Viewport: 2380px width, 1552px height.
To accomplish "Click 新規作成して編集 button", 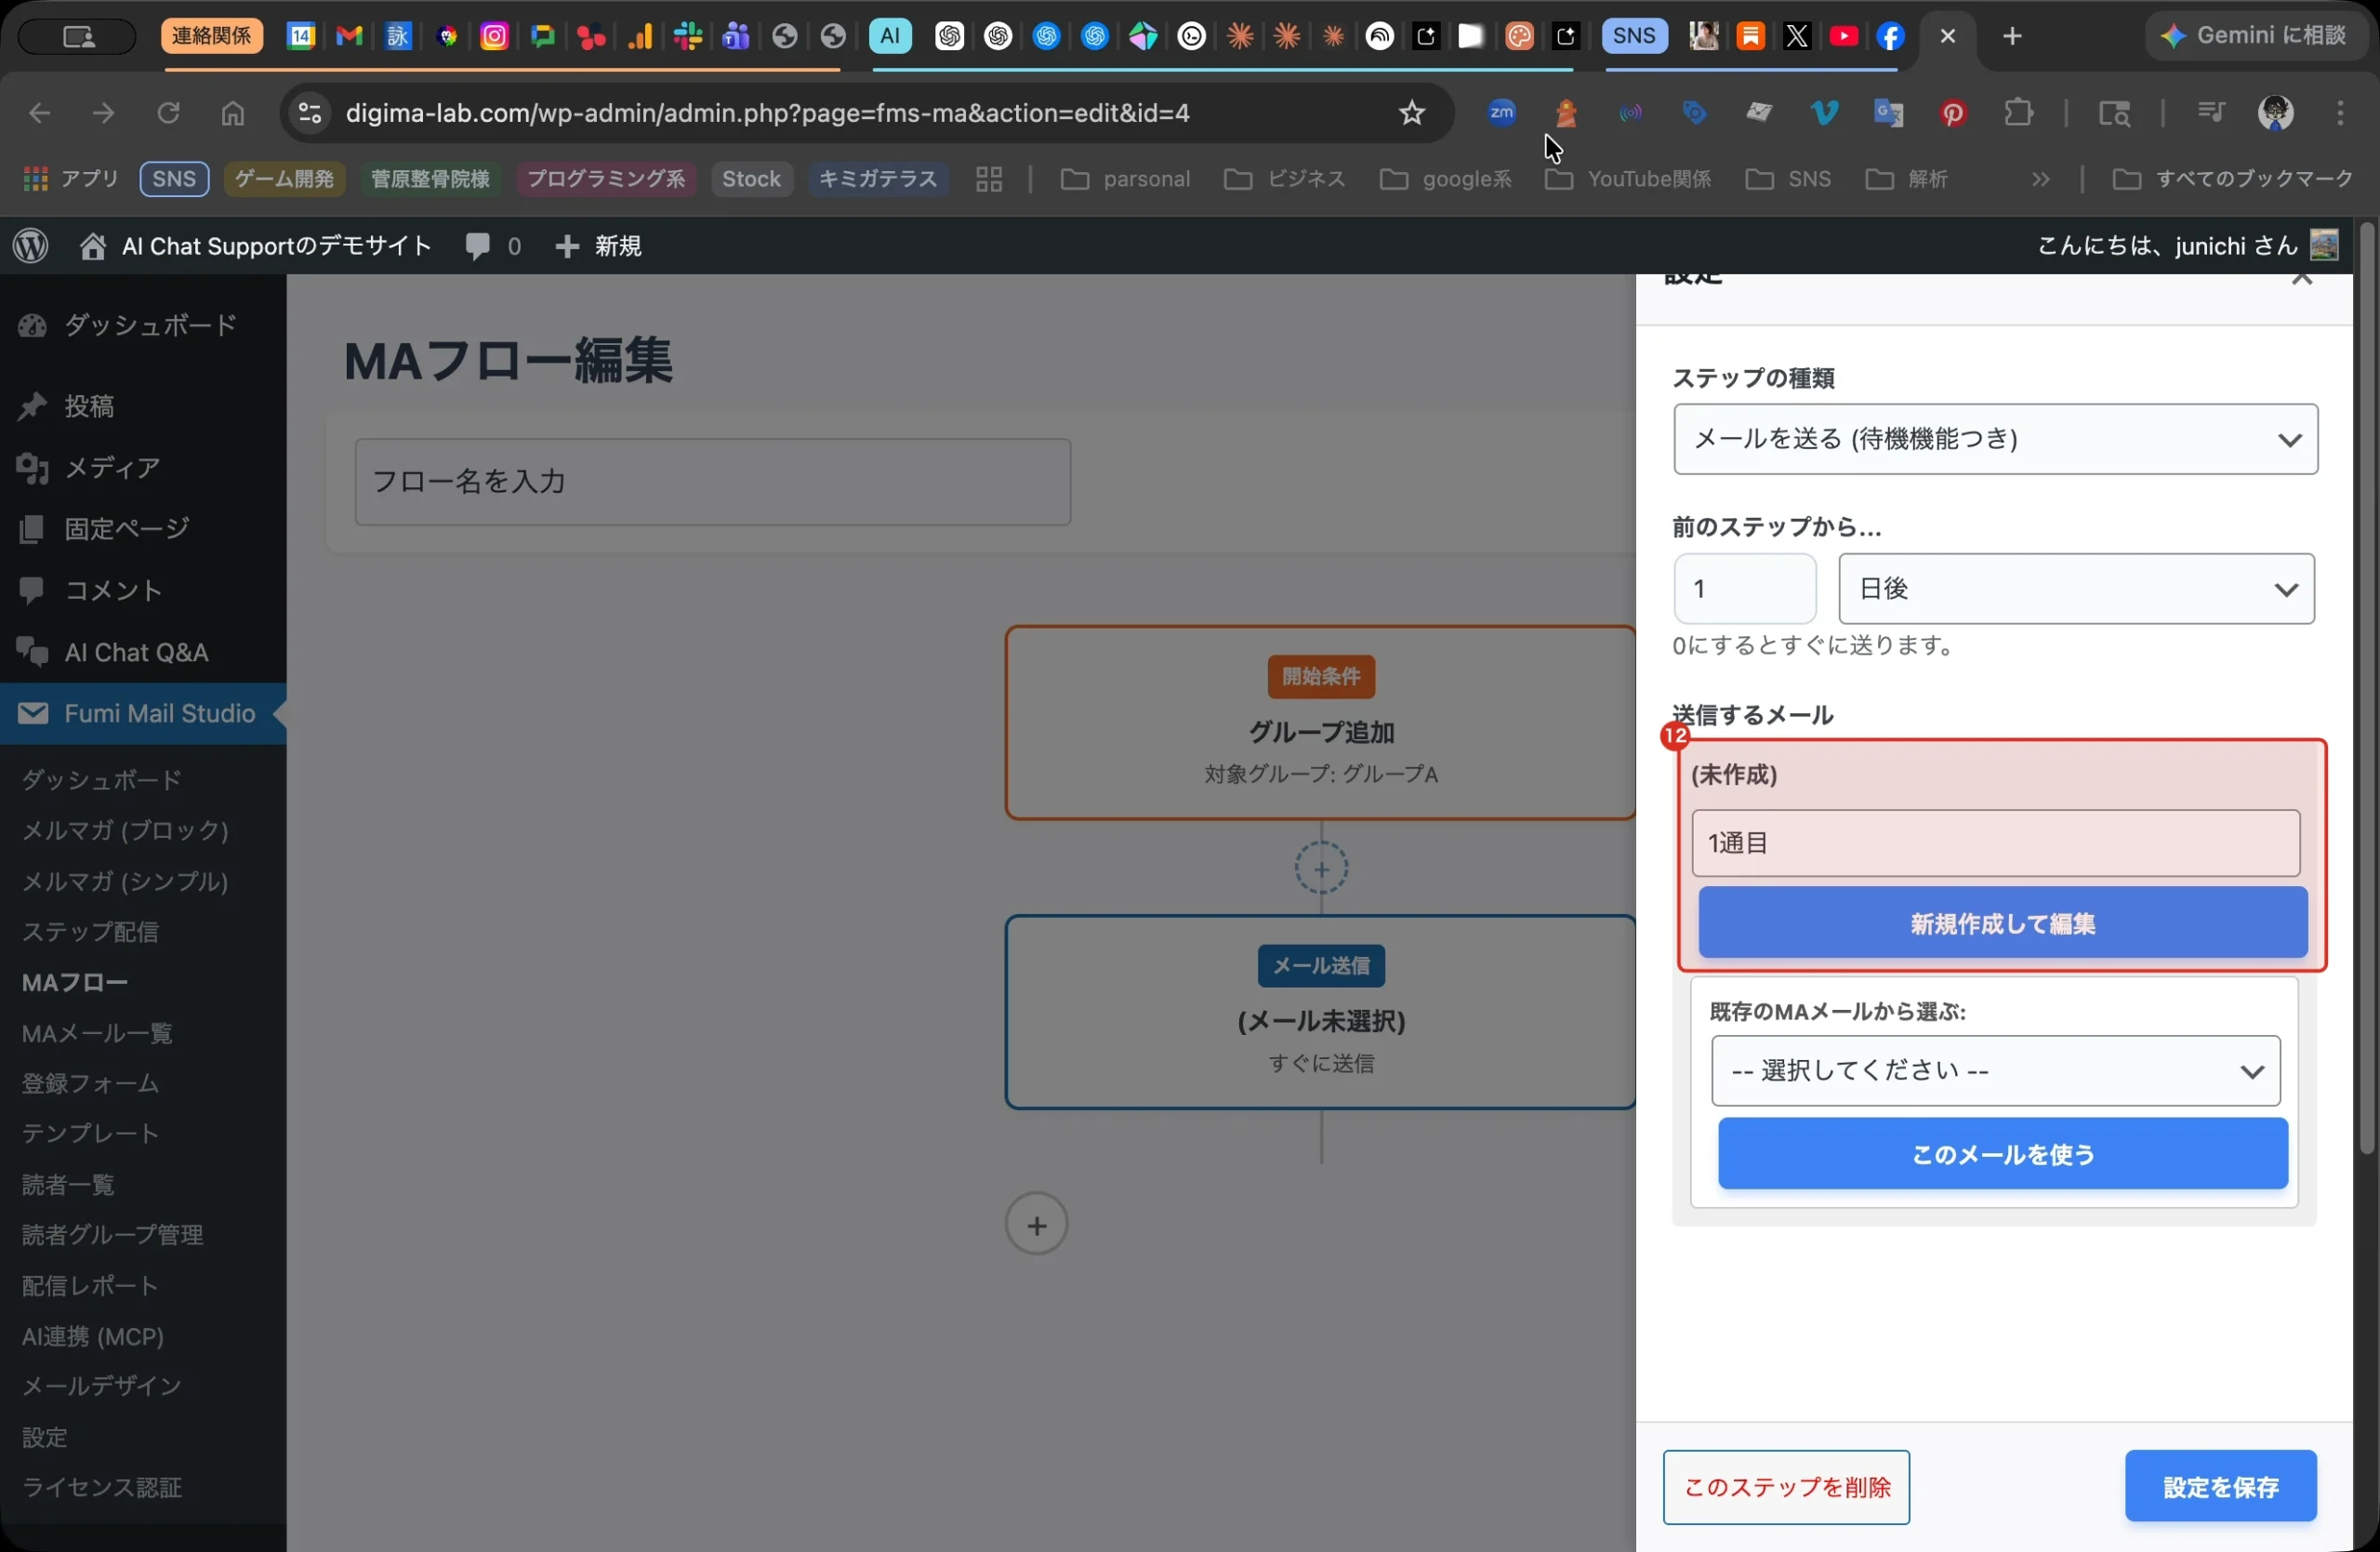I will coord(2002,923).
